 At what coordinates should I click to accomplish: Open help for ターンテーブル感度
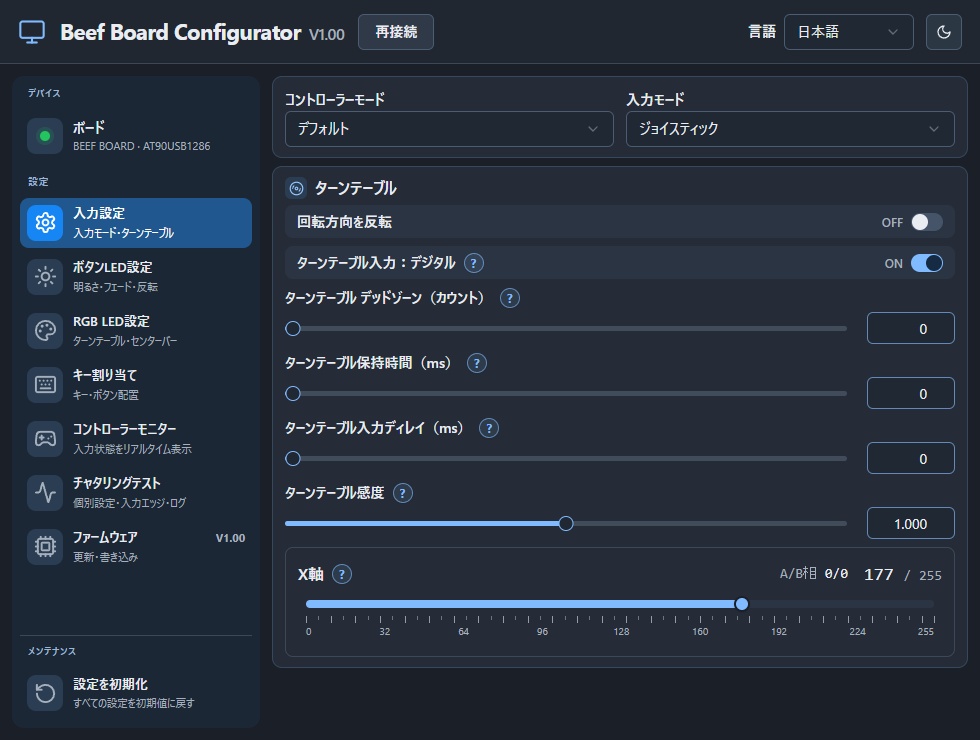click(402, 493)
